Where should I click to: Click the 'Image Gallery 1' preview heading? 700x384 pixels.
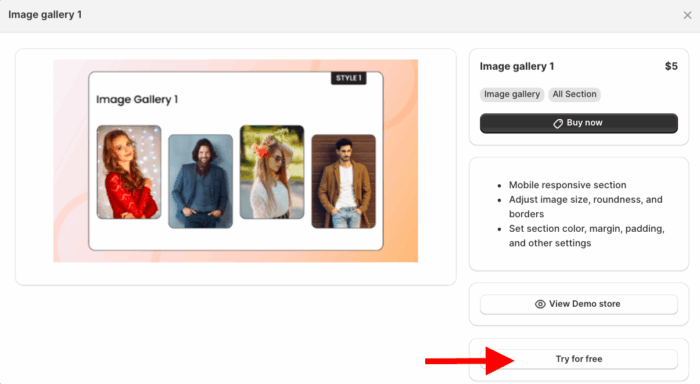point(137,99)
